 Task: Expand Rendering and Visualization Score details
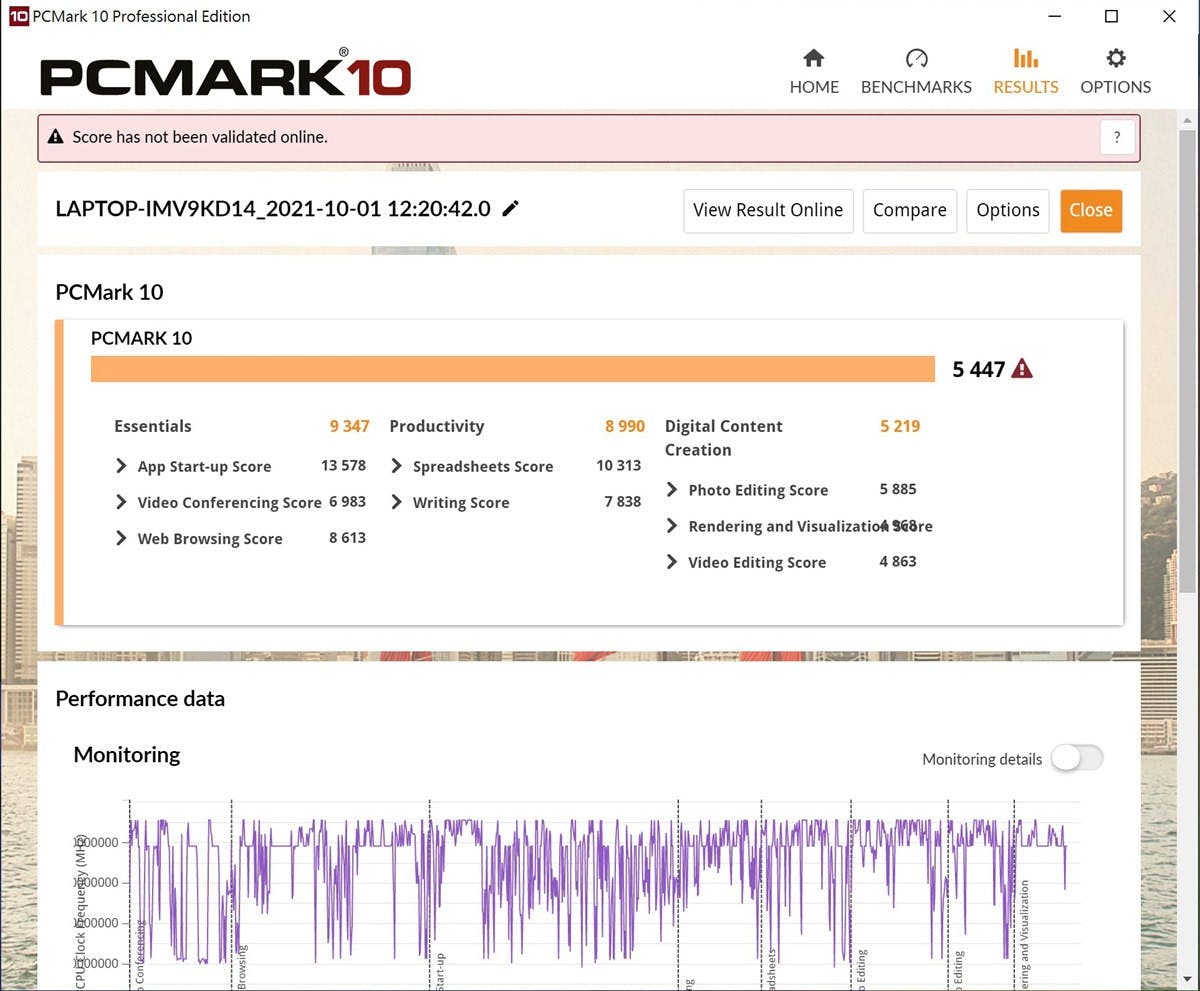pos(672,526)
